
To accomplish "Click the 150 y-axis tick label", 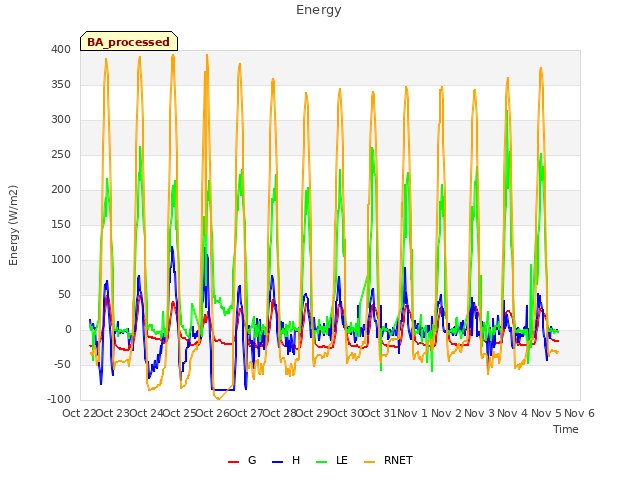I will click(61, 224).
